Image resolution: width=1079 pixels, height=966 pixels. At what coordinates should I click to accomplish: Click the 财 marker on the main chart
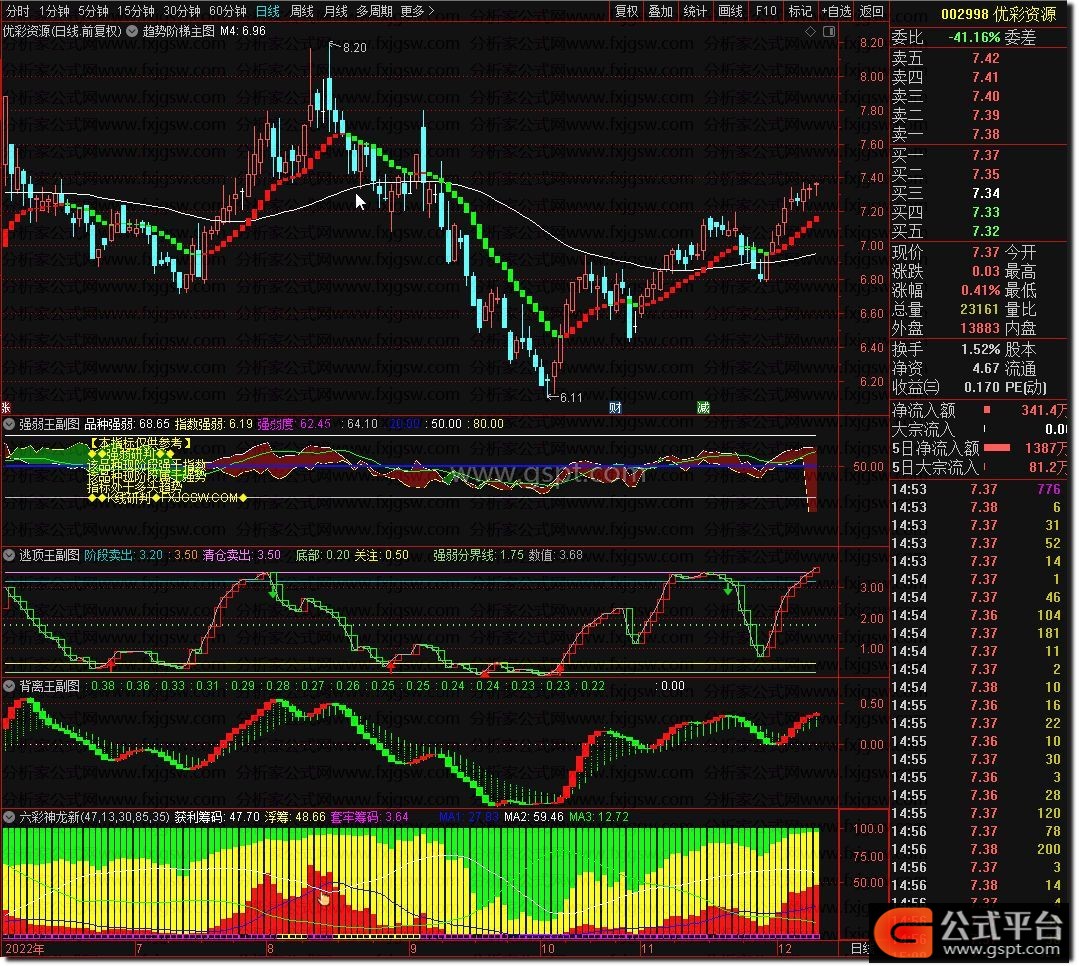pyautogui.click(x=615, y=407)
